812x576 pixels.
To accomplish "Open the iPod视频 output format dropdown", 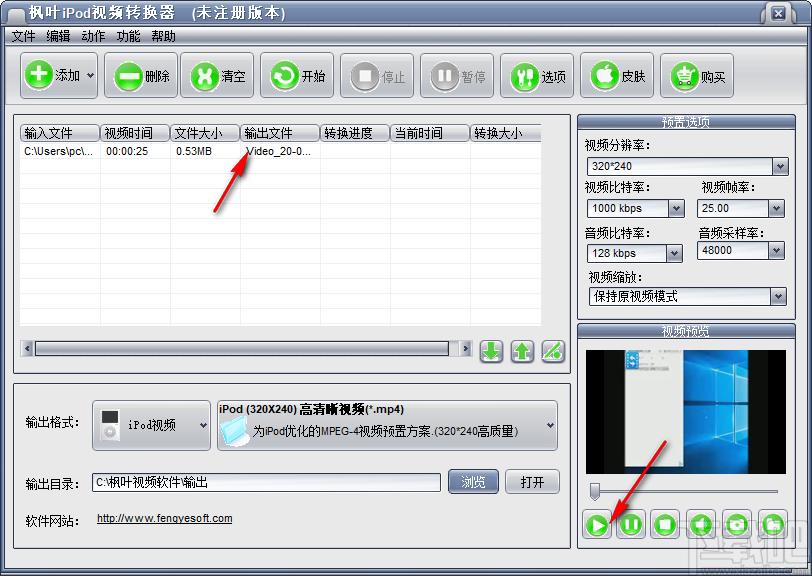I will pos(151,425).
